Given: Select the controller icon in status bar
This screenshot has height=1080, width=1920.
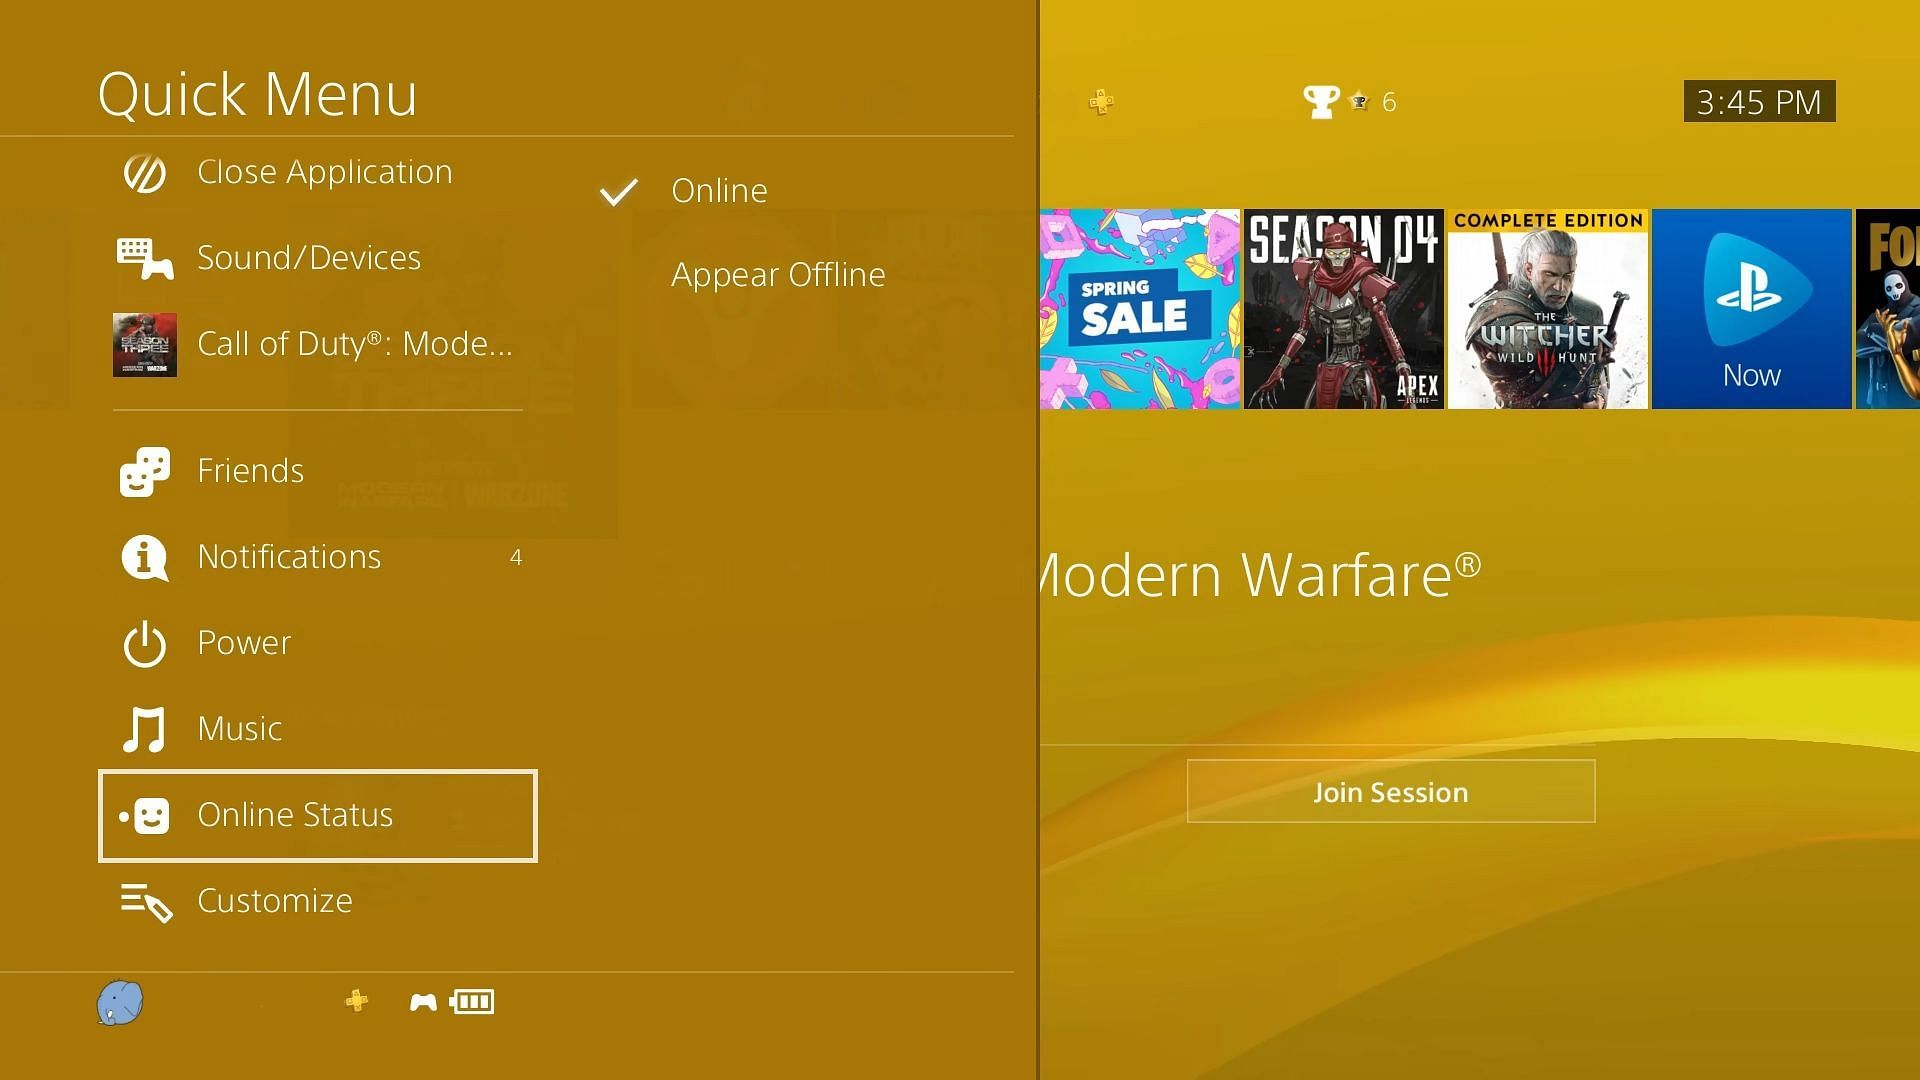Looking at the screenshot, I should (x=421, y=1002).
